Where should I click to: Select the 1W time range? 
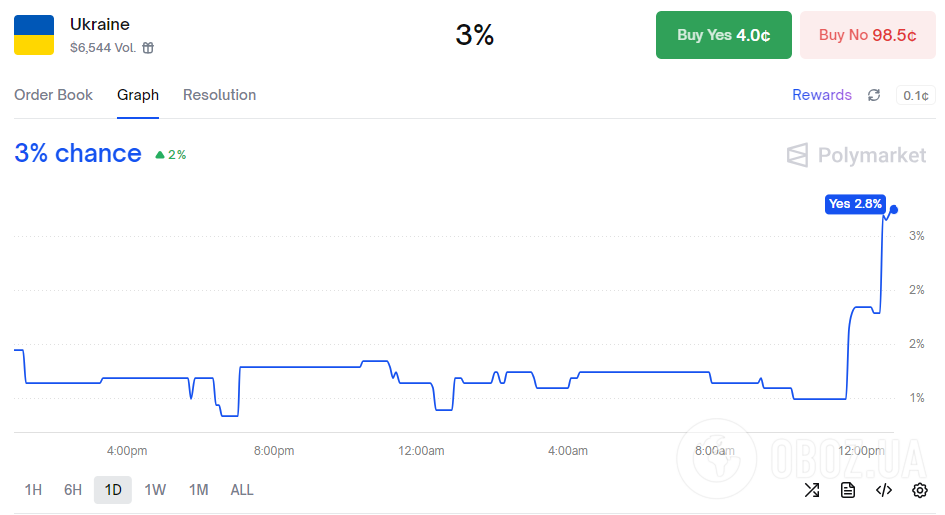155,490
